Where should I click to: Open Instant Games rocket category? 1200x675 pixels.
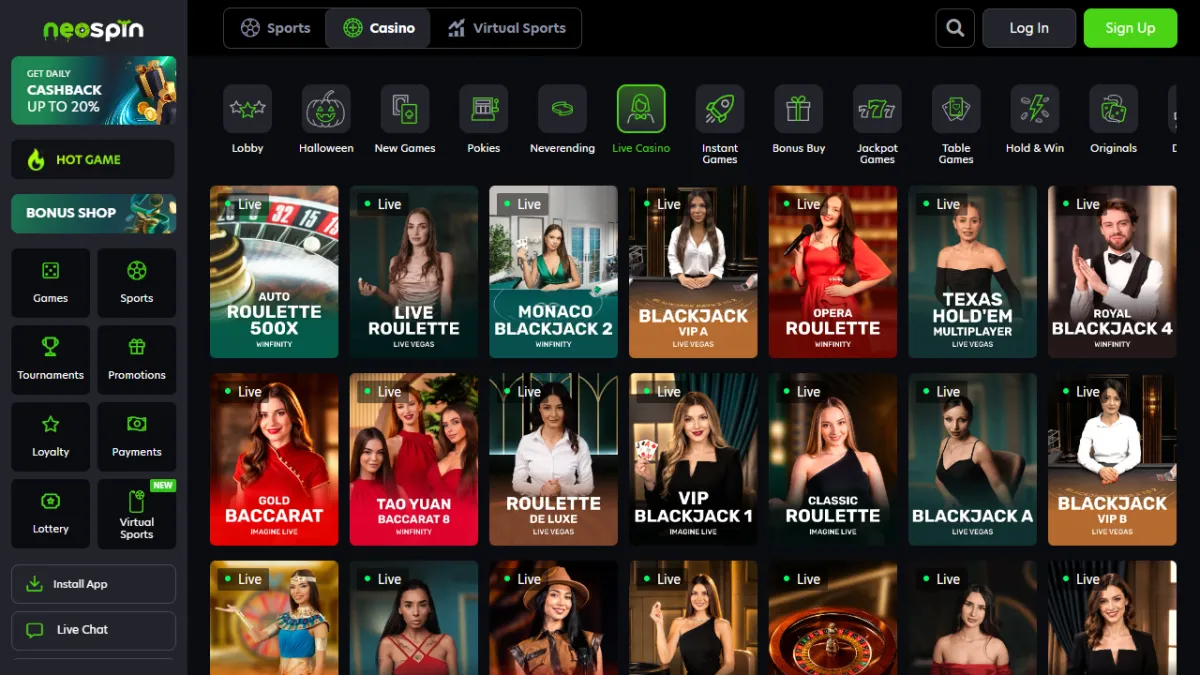click(x=720, y=109)
